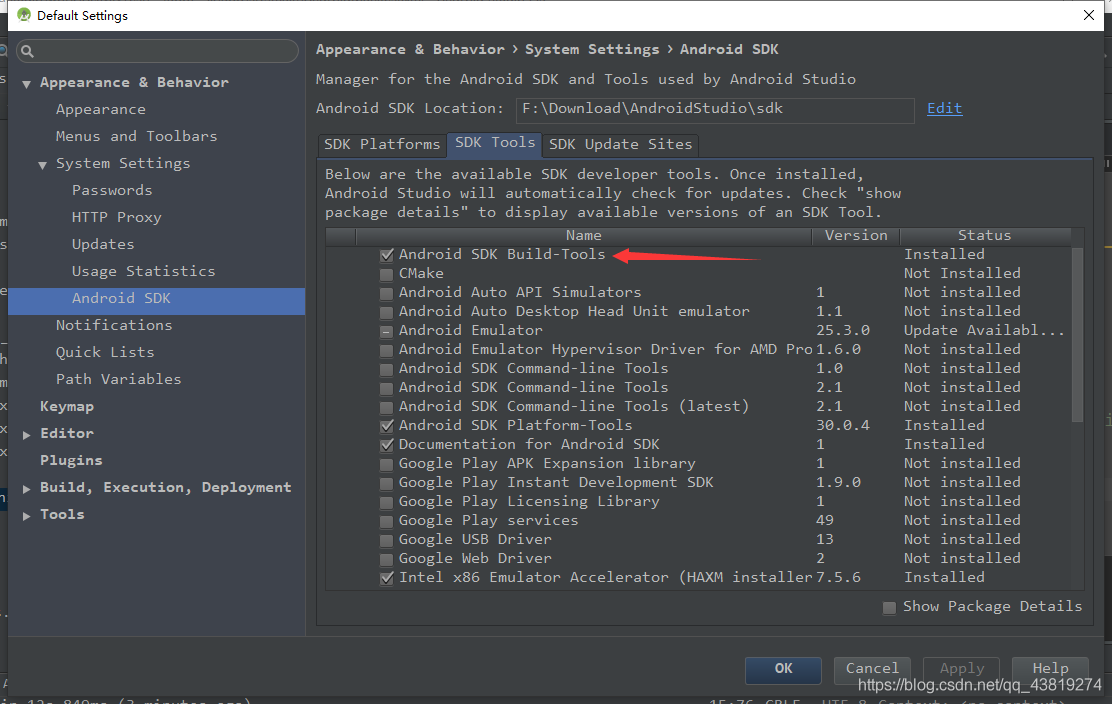Click version 30.0.4 of Platform-Tools

click(843, 425)
